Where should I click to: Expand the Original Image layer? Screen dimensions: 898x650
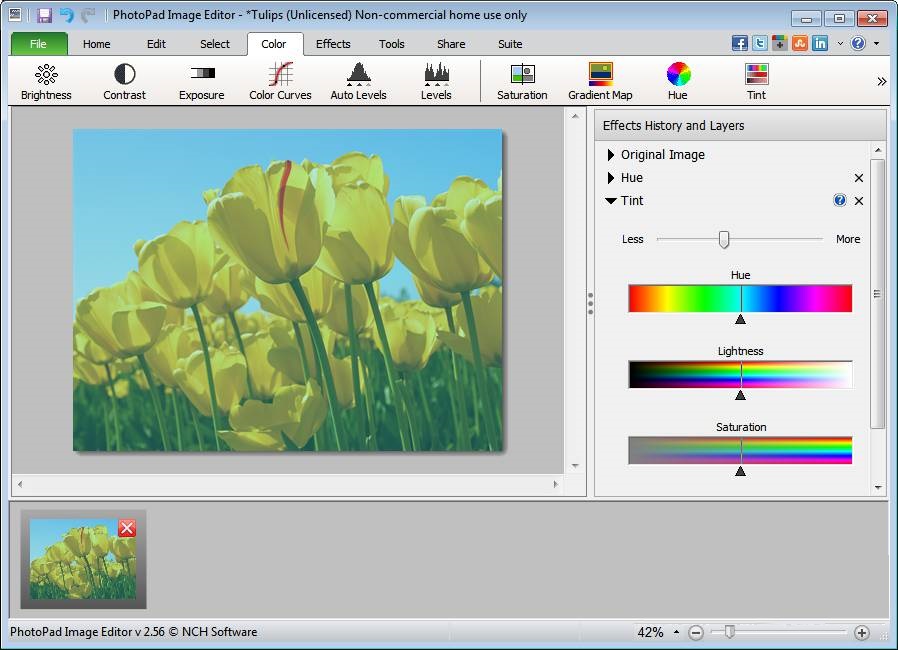pyautogui.click(x=611, y=155)
